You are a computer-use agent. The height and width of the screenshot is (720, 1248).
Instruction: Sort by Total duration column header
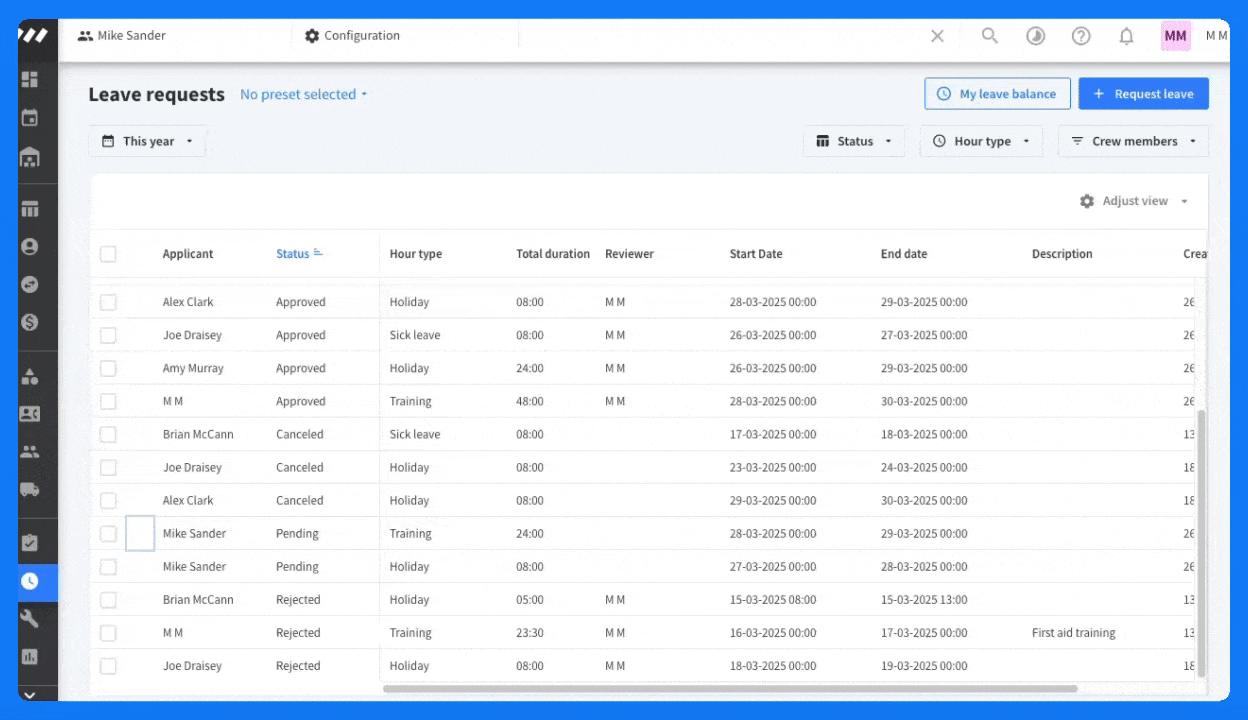coord(553,254)
